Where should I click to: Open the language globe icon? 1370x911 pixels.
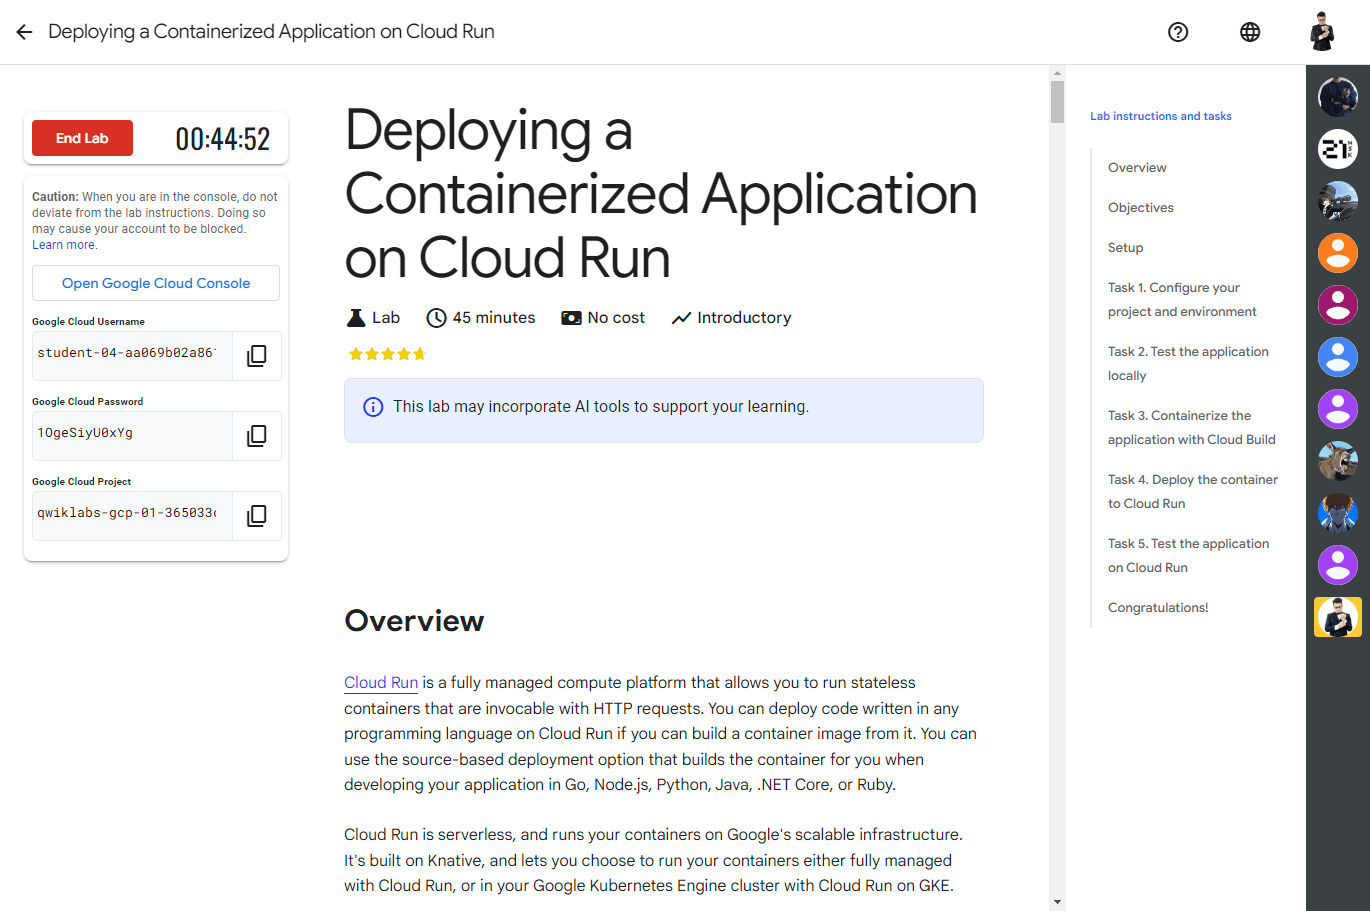[1250, 32]
